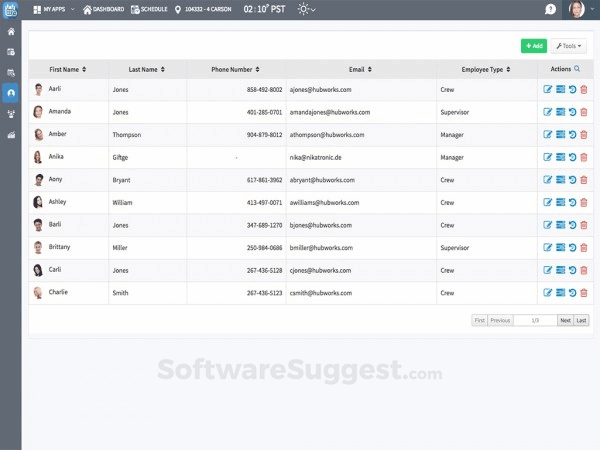
Task: Expand the user profile avatar menu
Action: [x=578, y=9]
